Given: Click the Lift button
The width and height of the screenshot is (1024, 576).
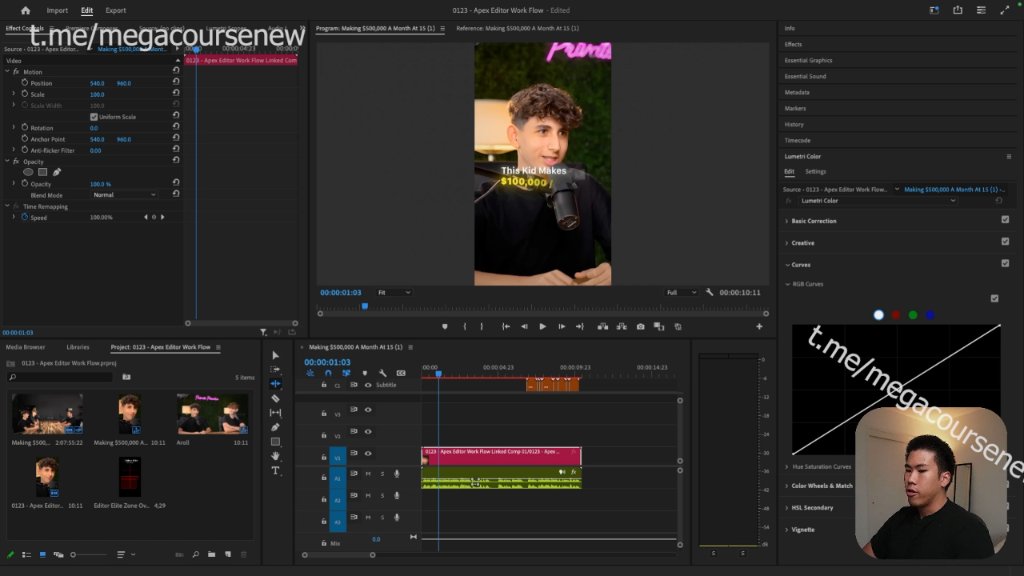Looking at the screenshot, I should (x=603, y=327).
